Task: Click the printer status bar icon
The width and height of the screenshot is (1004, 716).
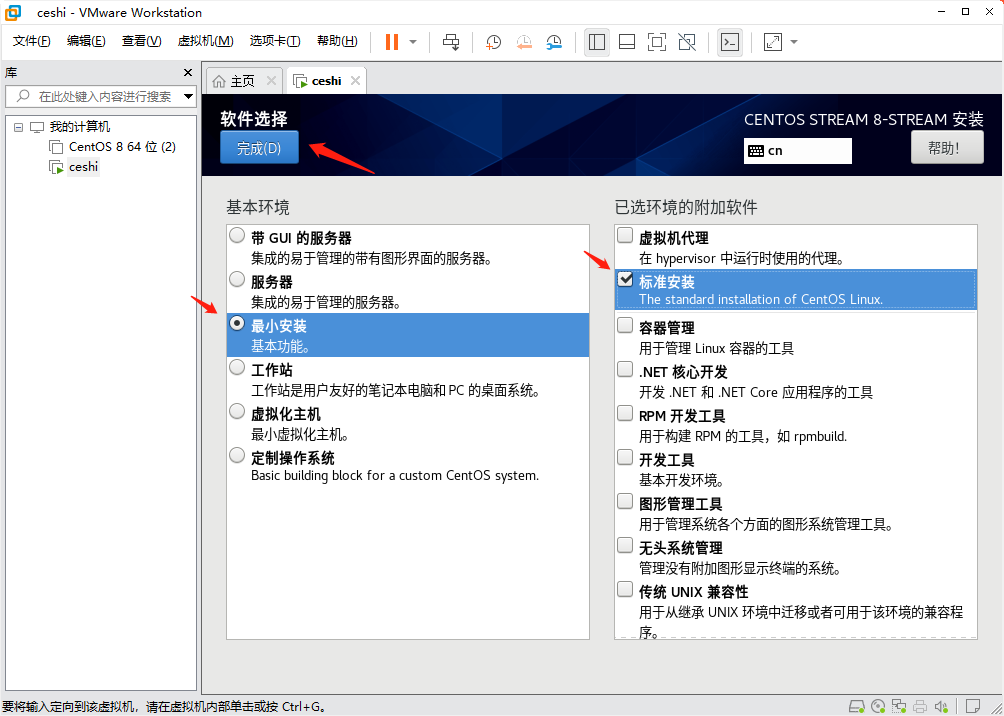Action: click(921, 706)
